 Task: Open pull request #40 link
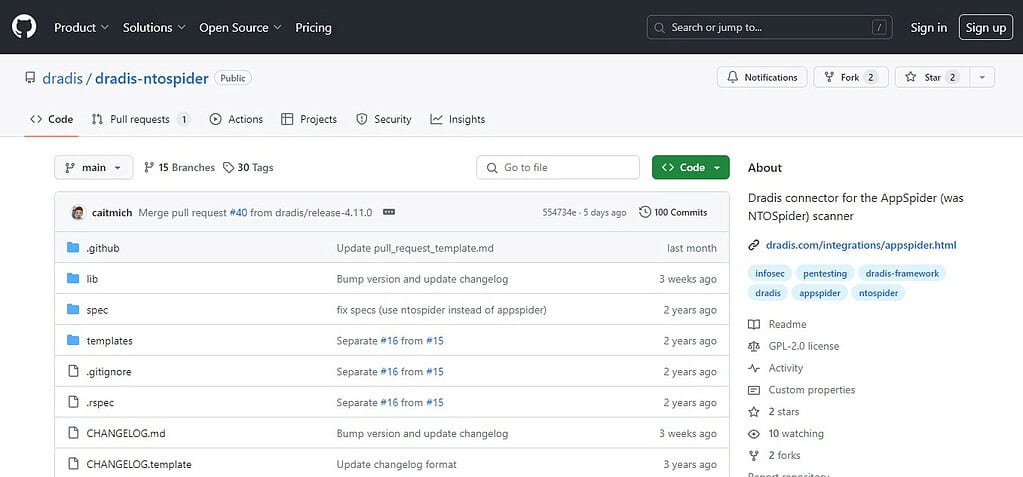[x=238, y=212]
